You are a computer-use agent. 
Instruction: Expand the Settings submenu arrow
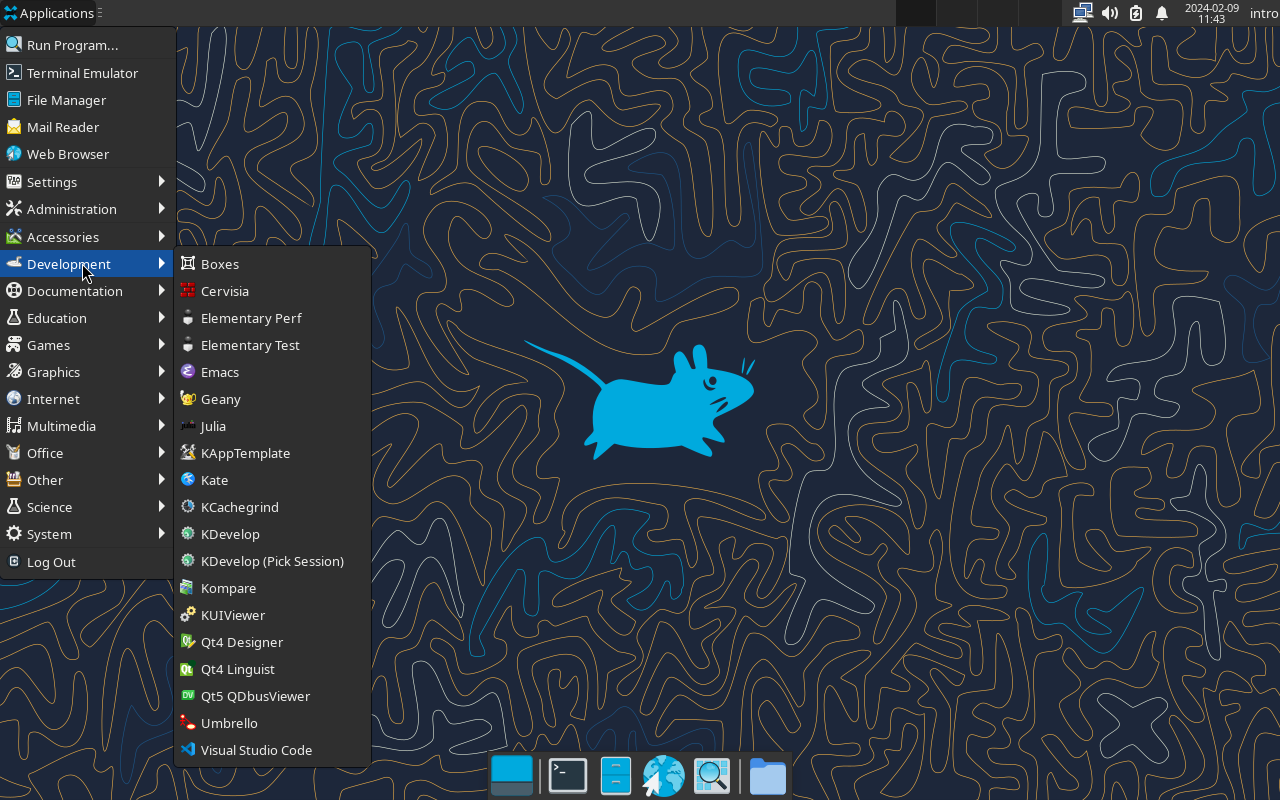click(x=161, y=181)
